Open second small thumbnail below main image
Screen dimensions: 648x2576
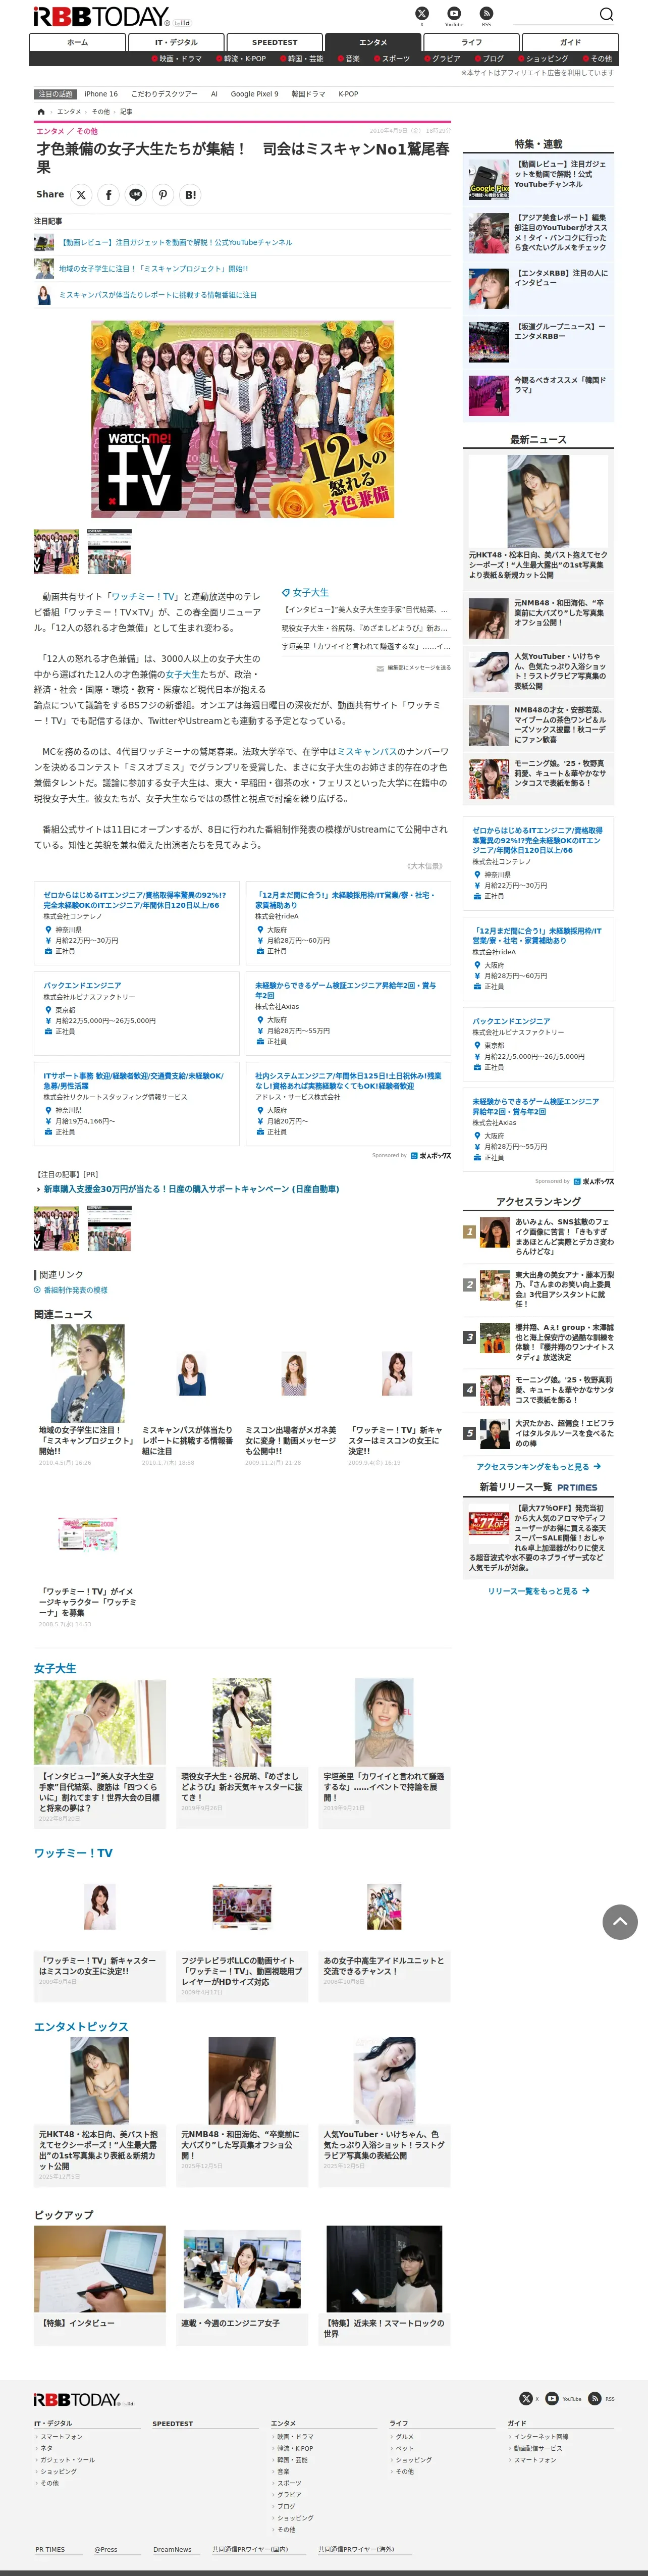[x=109, y=551]
